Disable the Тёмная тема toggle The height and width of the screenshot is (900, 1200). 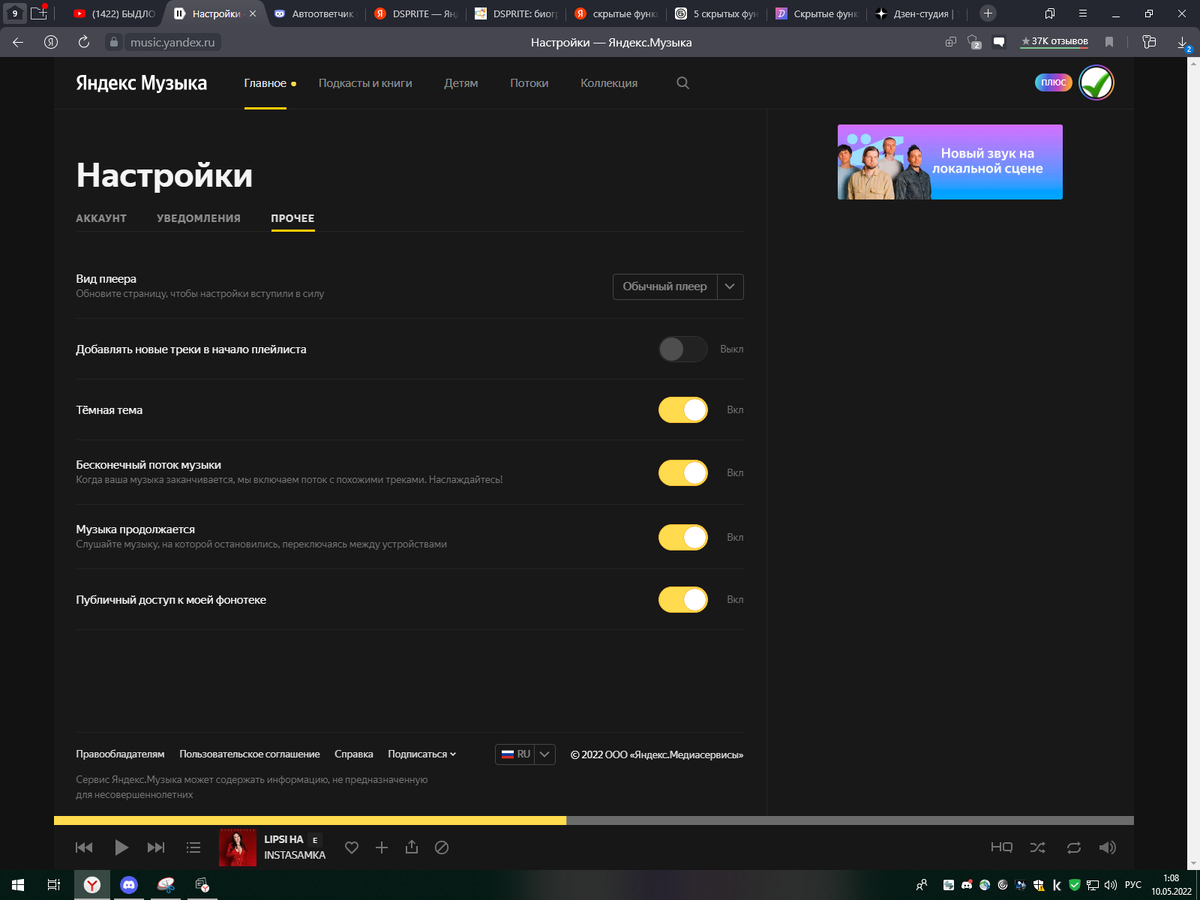[682, 409]
